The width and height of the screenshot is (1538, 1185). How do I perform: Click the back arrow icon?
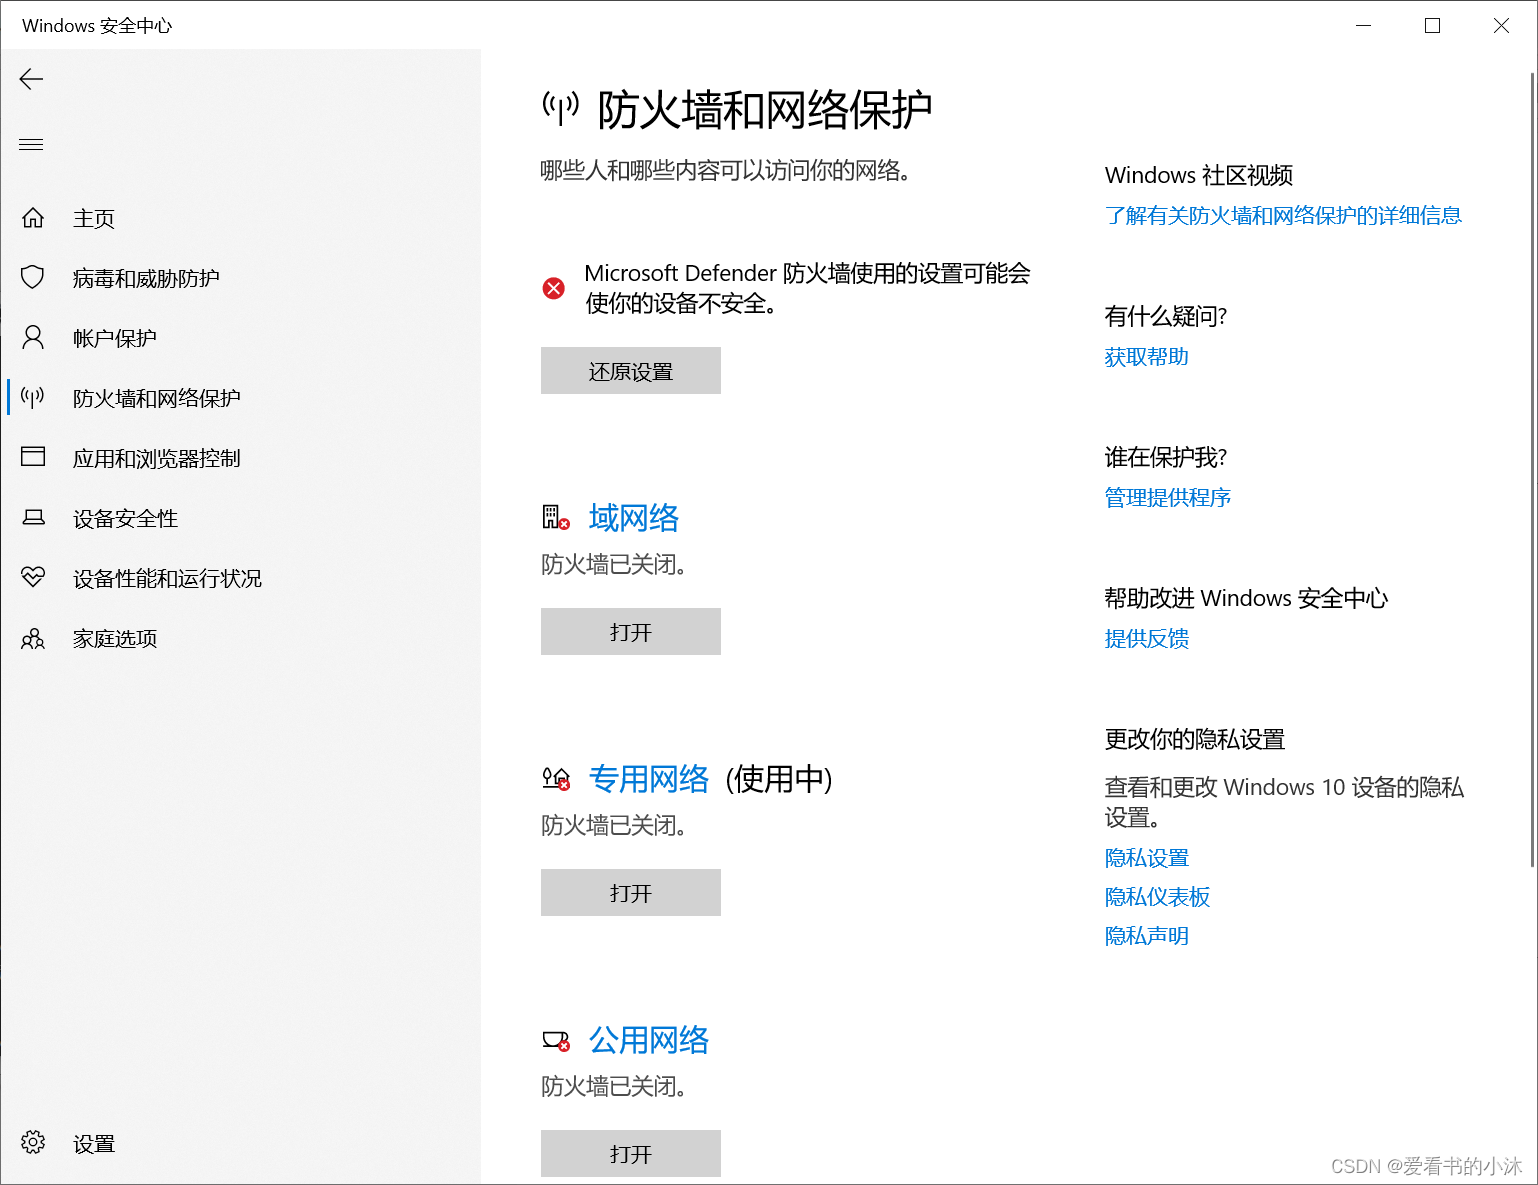point(31,79)
